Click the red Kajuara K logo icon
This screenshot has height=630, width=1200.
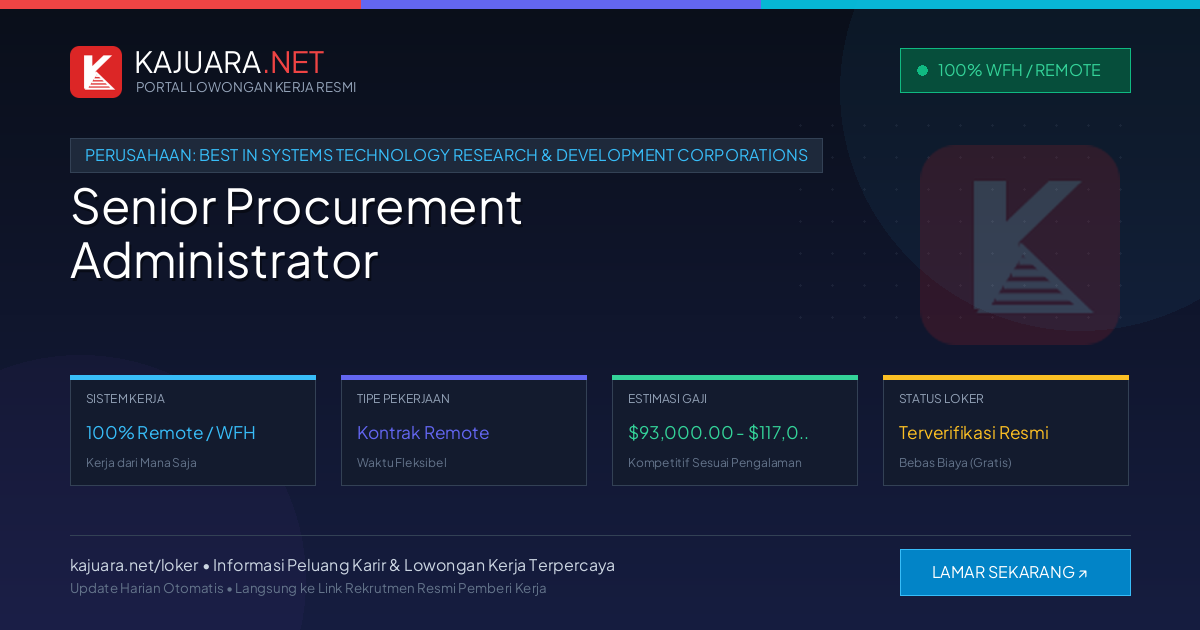(x=96, y=72)
